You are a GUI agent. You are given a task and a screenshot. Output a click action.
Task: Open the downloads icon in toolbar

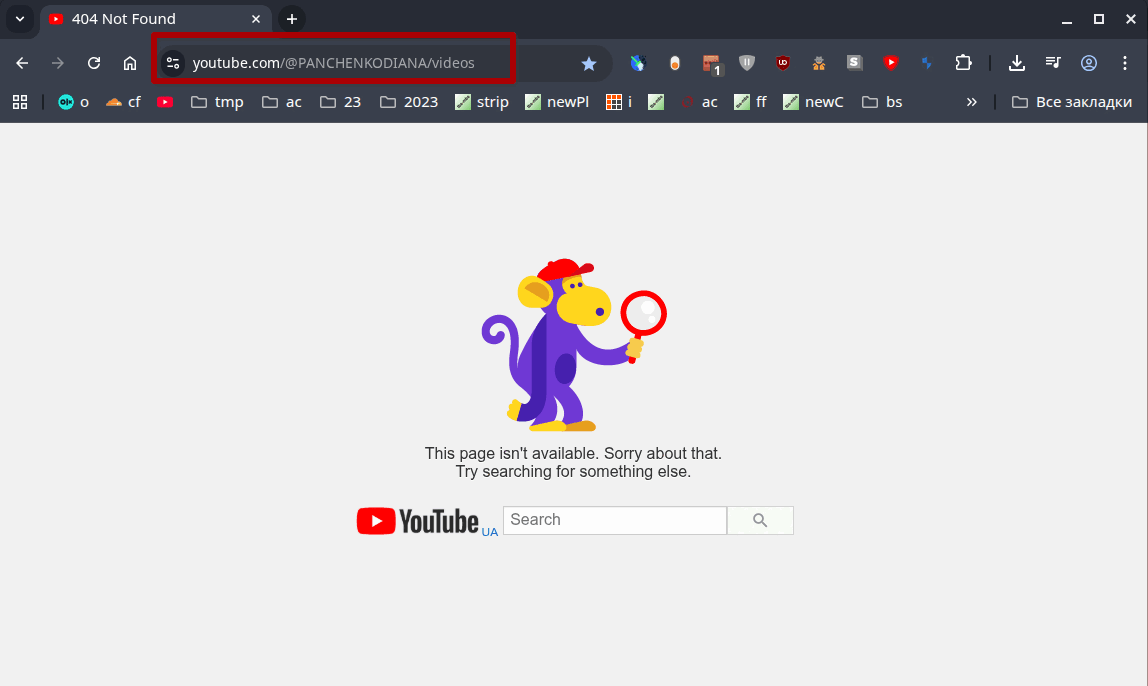1016,63
